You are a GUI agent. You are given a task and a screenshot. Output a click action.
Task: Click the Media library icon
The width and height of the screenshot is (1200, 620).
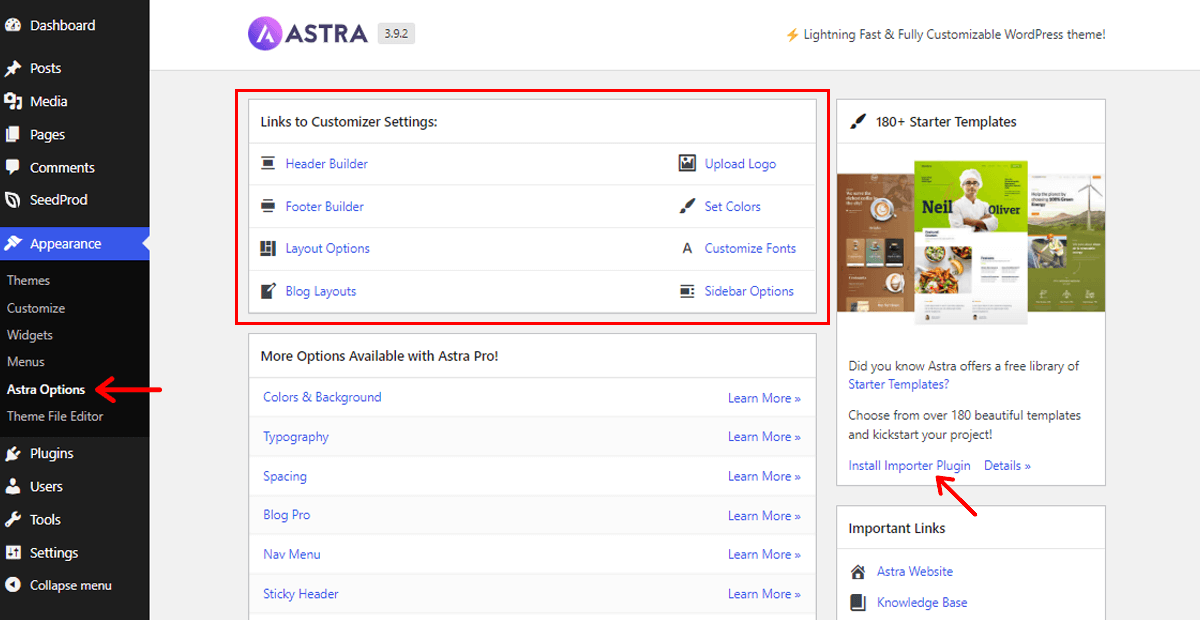click(x=13, y=101)
